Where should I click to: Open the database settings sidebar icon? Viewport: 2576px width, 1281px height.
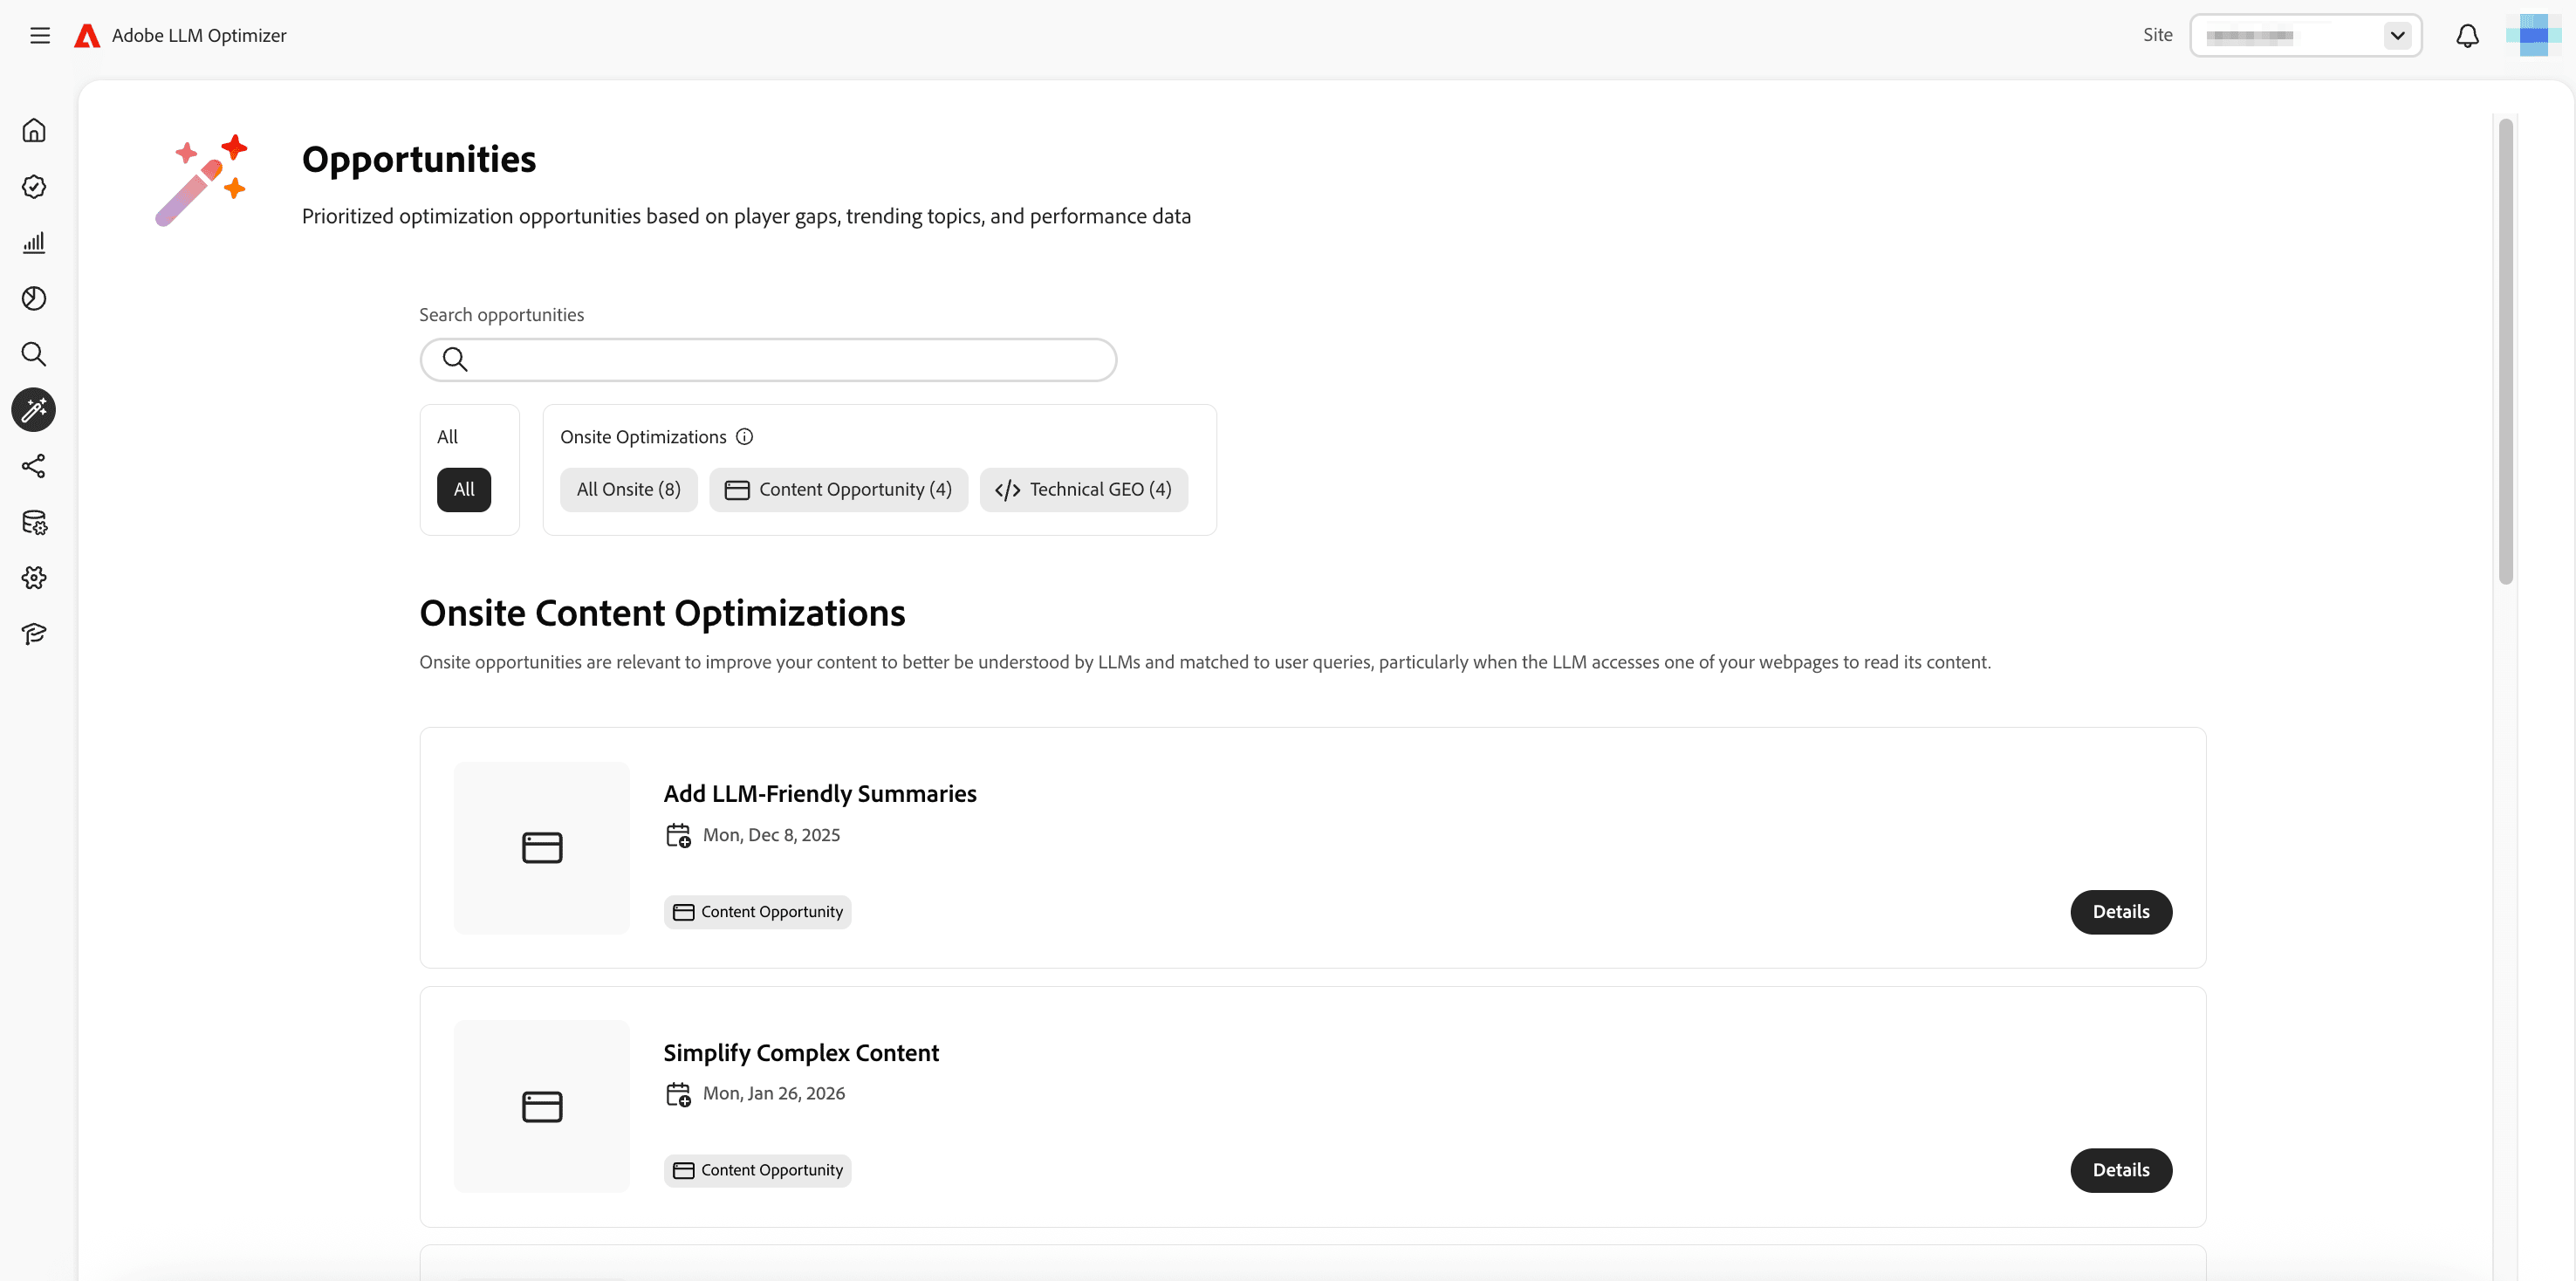(34, 522)
